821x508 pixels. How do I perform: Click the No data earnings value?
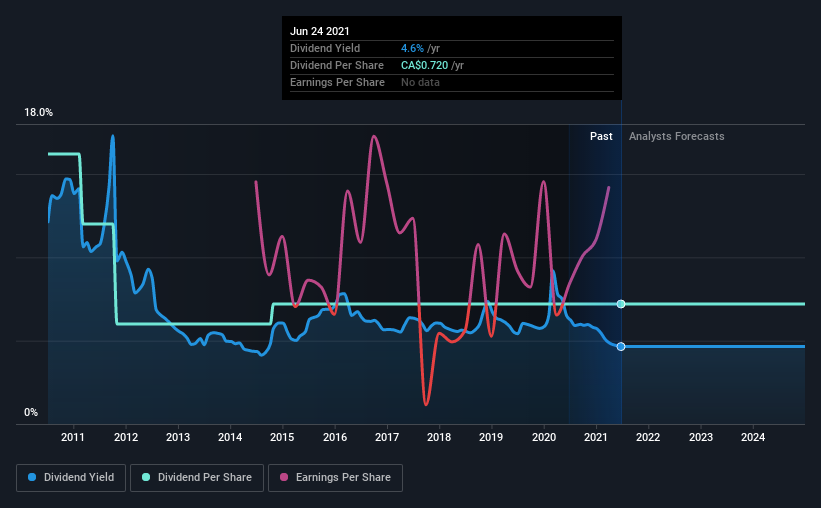[420, 82]
